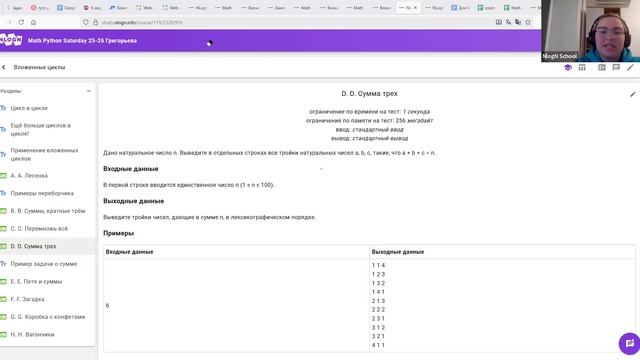
Task: Open the floating purple chat button
Action: point(629,344)
